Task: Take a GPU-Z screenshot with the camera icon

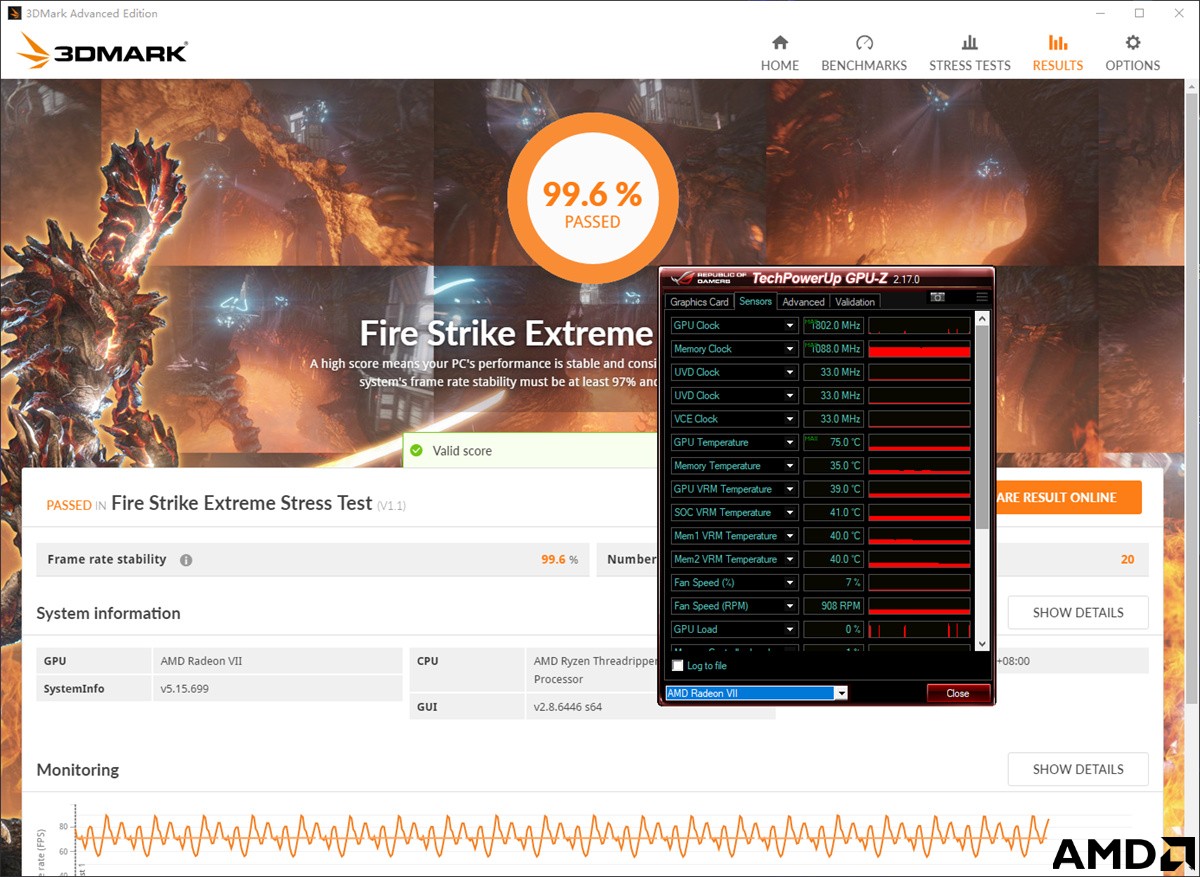Action: coord(937,297)
